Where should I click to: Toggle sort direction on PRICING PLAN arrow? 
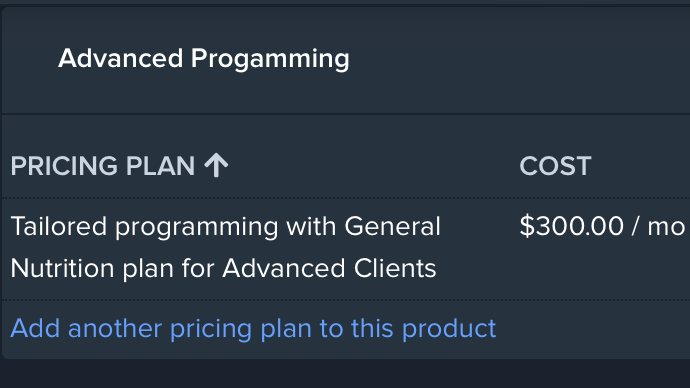coord(216,165)
